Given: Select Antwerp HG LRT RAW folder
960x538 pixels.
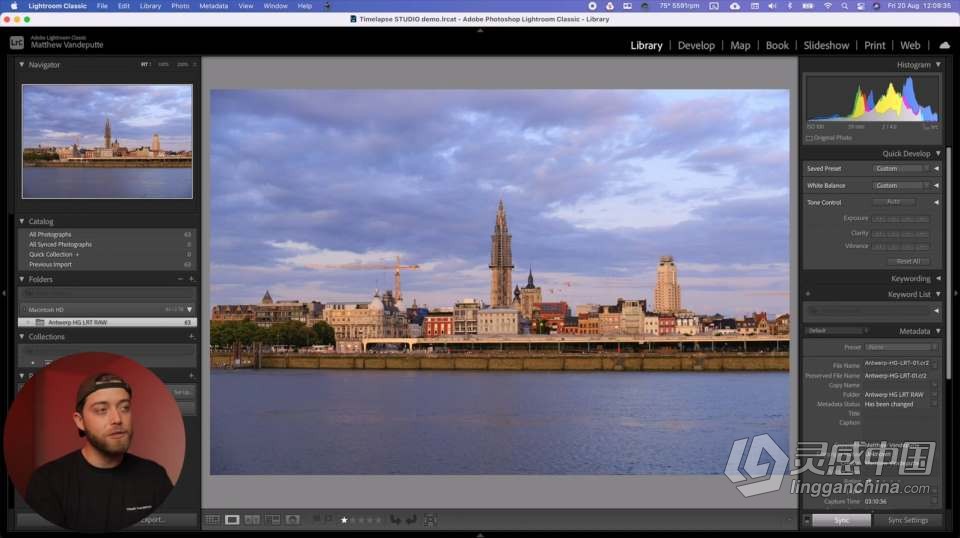Looking at the screenshot, I should point(108,322).
